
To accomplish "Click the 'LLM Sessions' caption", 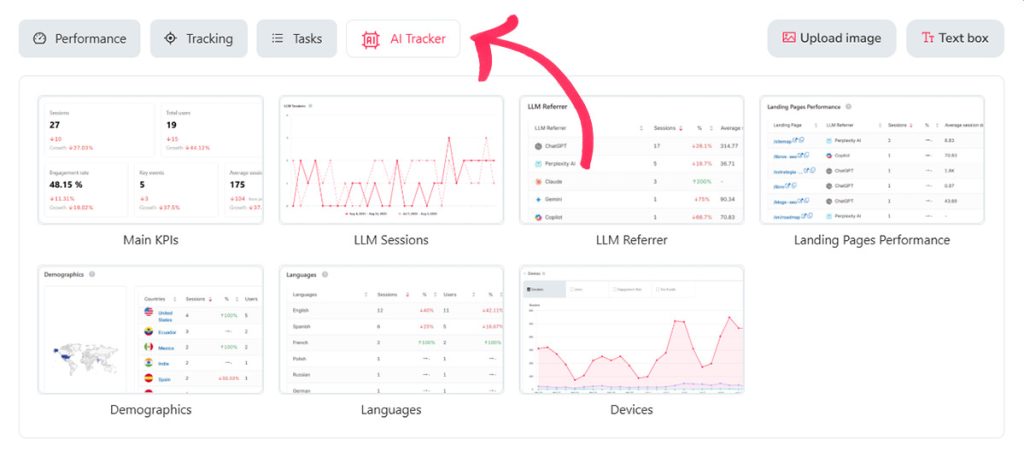I will point(391,240).
